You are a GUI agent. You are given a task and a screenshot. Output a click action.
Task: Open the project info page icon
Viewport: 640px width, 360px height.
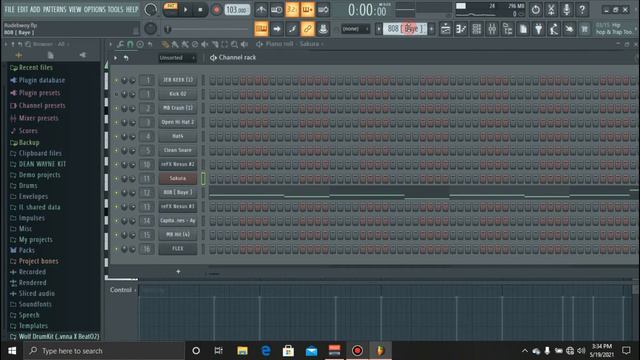click(523, 29)
